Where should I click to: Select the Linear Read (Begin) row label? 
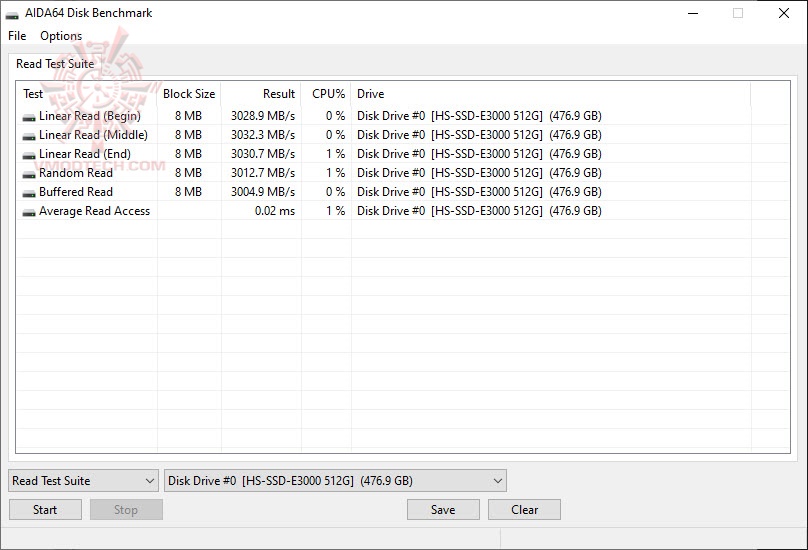(x=90, y=116)
